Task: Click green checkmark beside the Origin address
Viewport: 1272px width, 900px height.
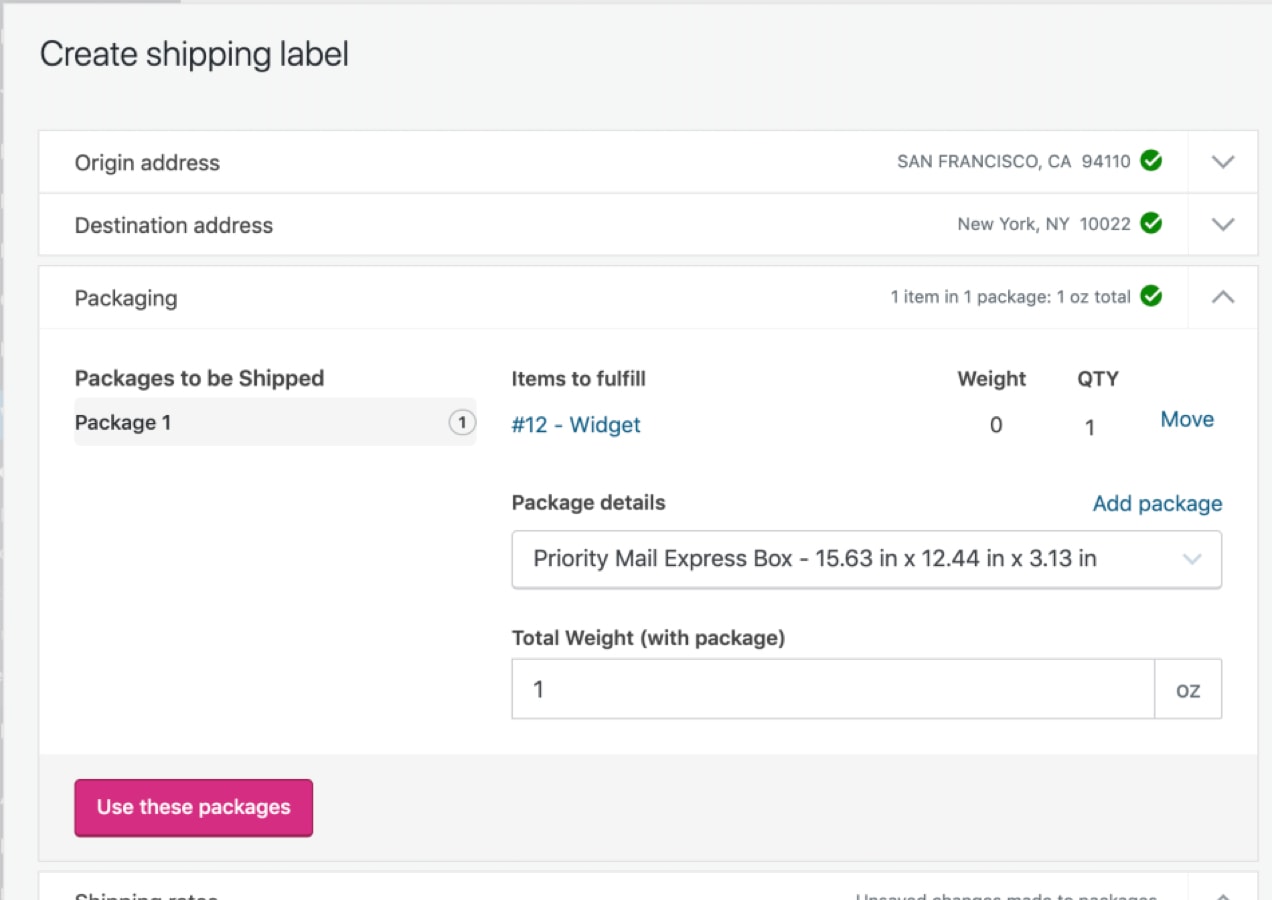Action: pyautogui.click(x=1150, y=161)
